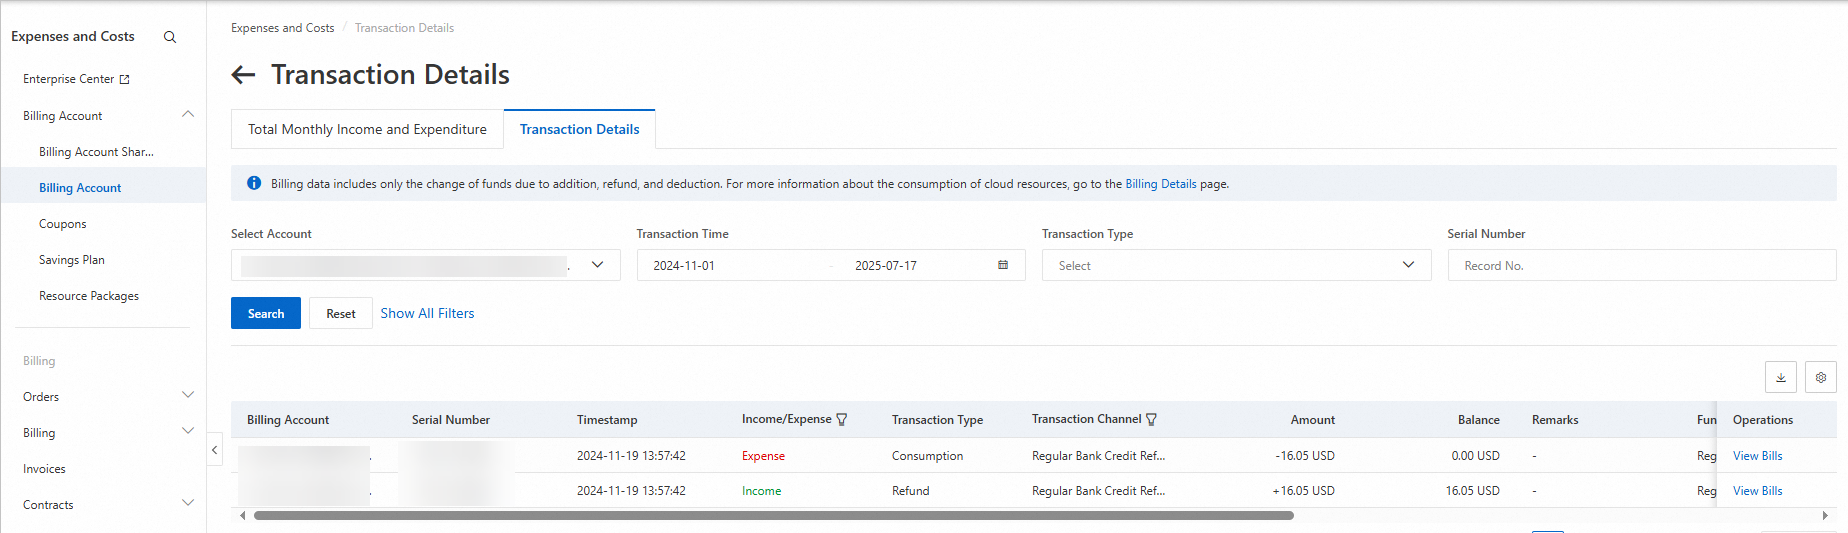Open the calendar icon for Transaction Time
This screenshot has width=1848, height=533.
coord(1003,265)
